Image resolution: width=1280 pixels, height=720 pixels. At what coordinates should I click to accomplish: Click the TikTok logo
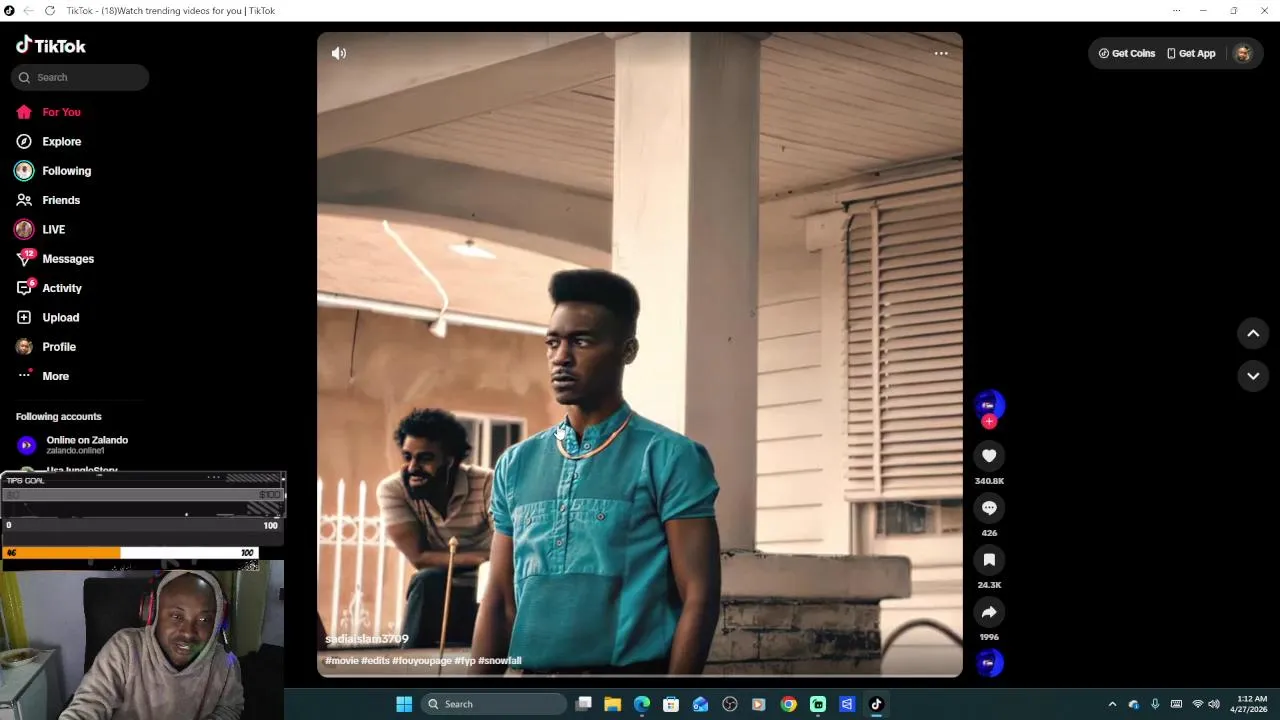(x=51, y=45)
